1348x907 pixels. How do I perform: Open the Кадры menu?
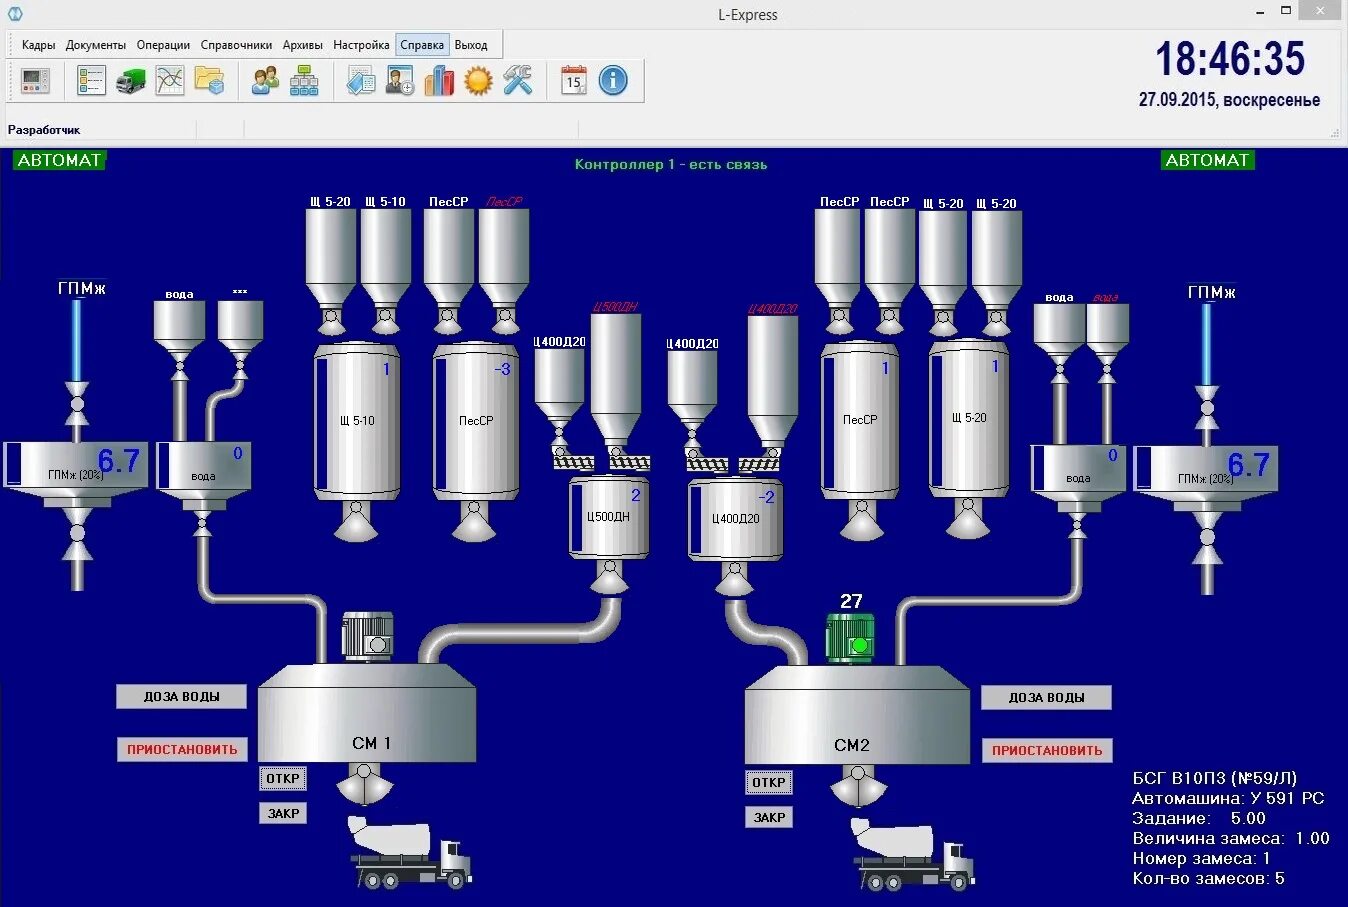39,45
